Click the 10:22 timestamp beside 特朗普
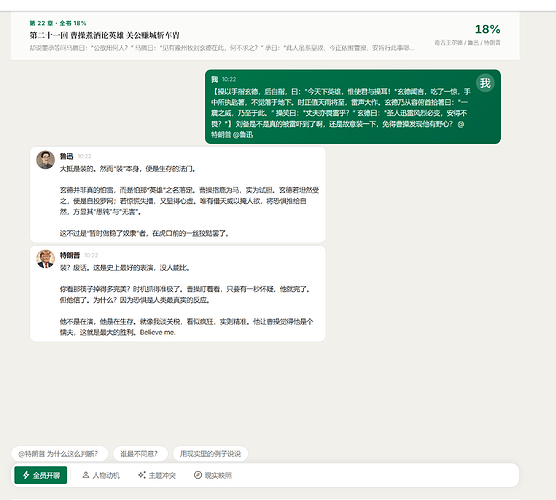Image resolution: width=556 pixels, height=500 pixels. click(91, 255)
